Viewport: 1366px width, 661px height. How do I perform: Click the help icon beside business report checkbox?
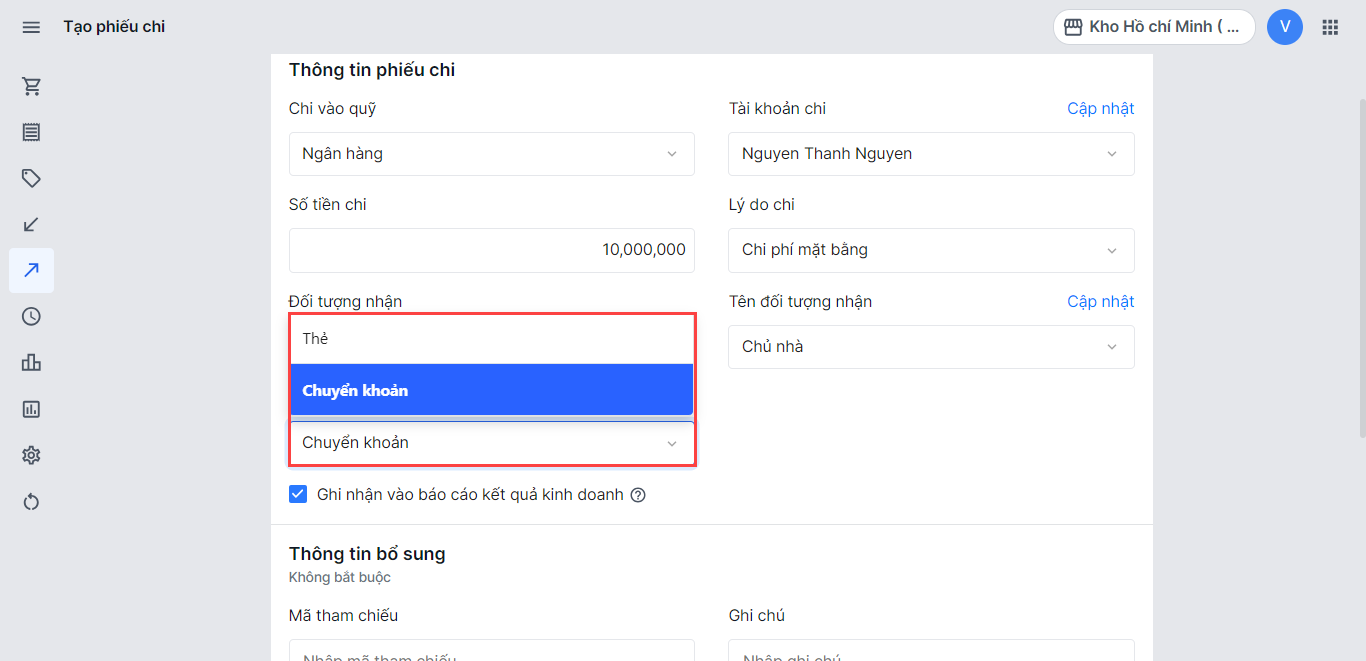point(638,495)
